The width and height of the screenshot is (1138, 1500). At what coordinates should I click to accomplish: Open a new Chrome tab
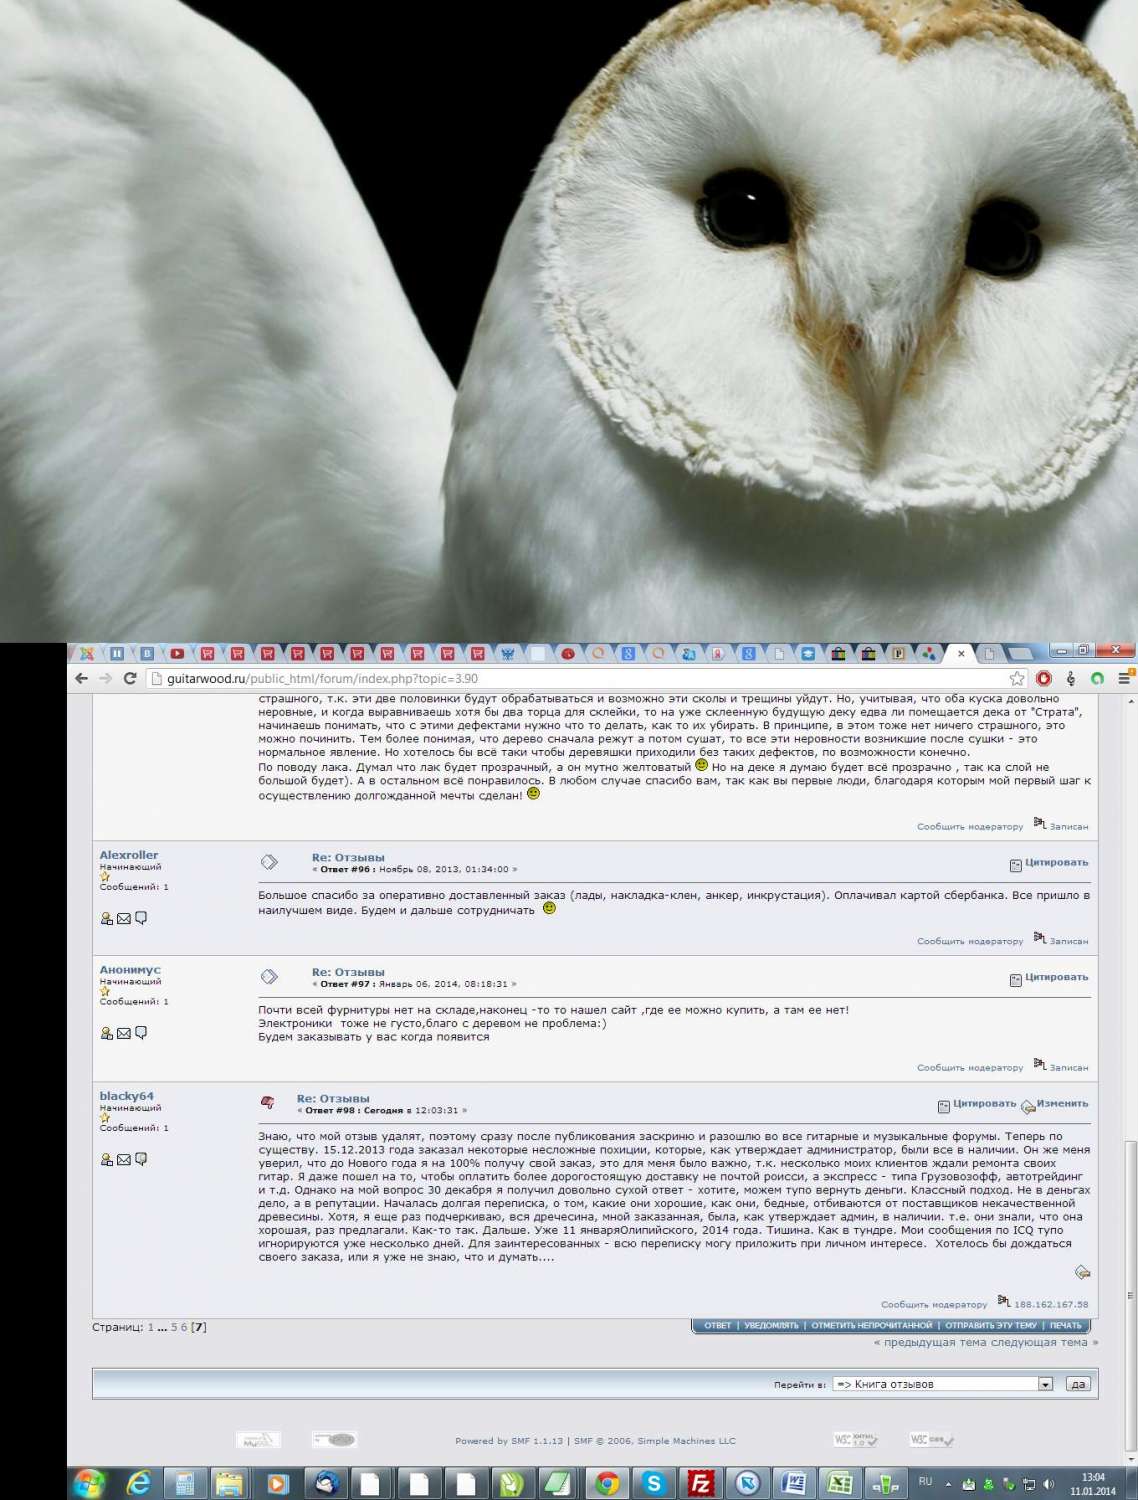[1019, 653]
